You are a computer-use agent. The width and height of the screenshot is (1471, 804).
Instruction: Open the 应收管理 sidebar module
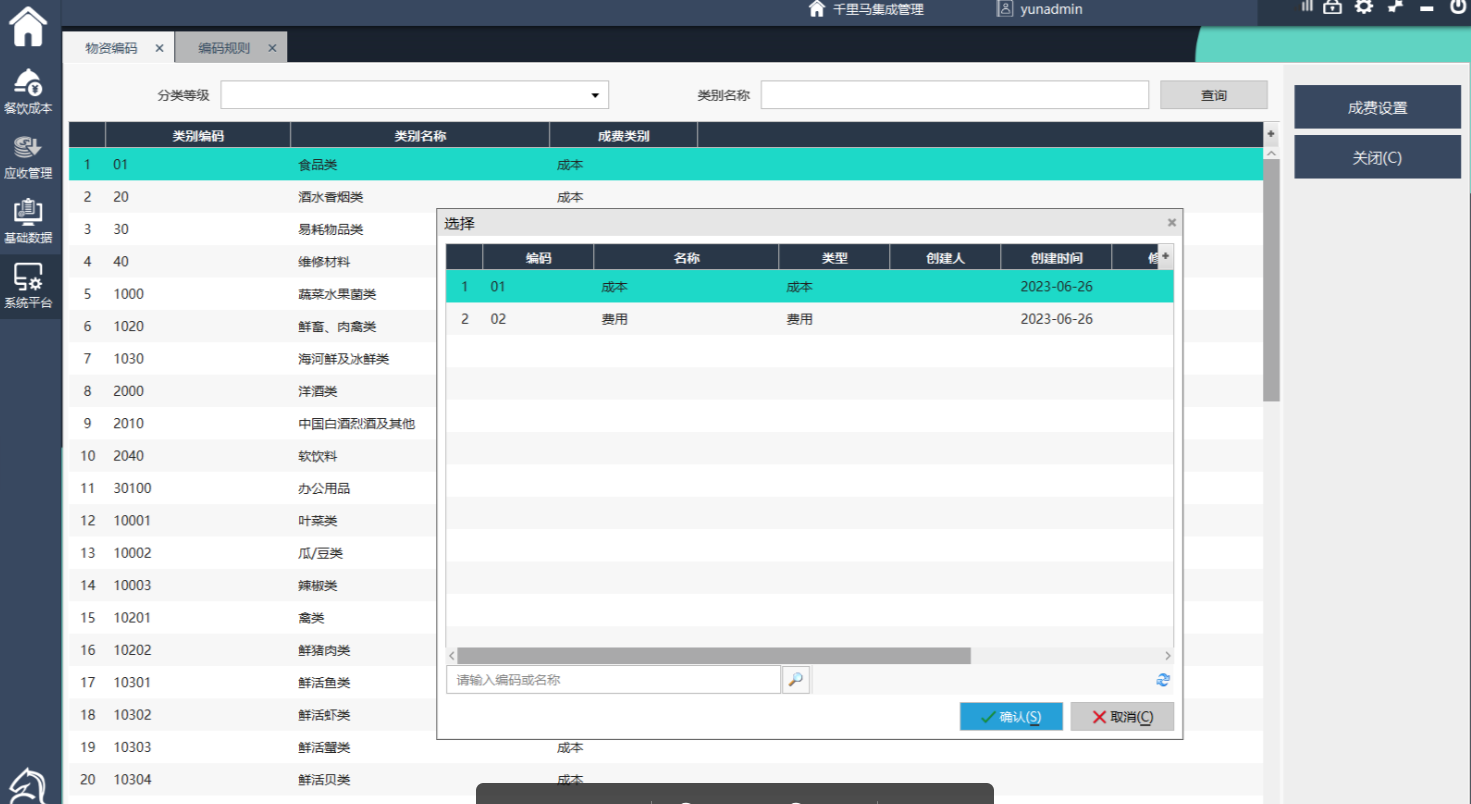[28, 157]
